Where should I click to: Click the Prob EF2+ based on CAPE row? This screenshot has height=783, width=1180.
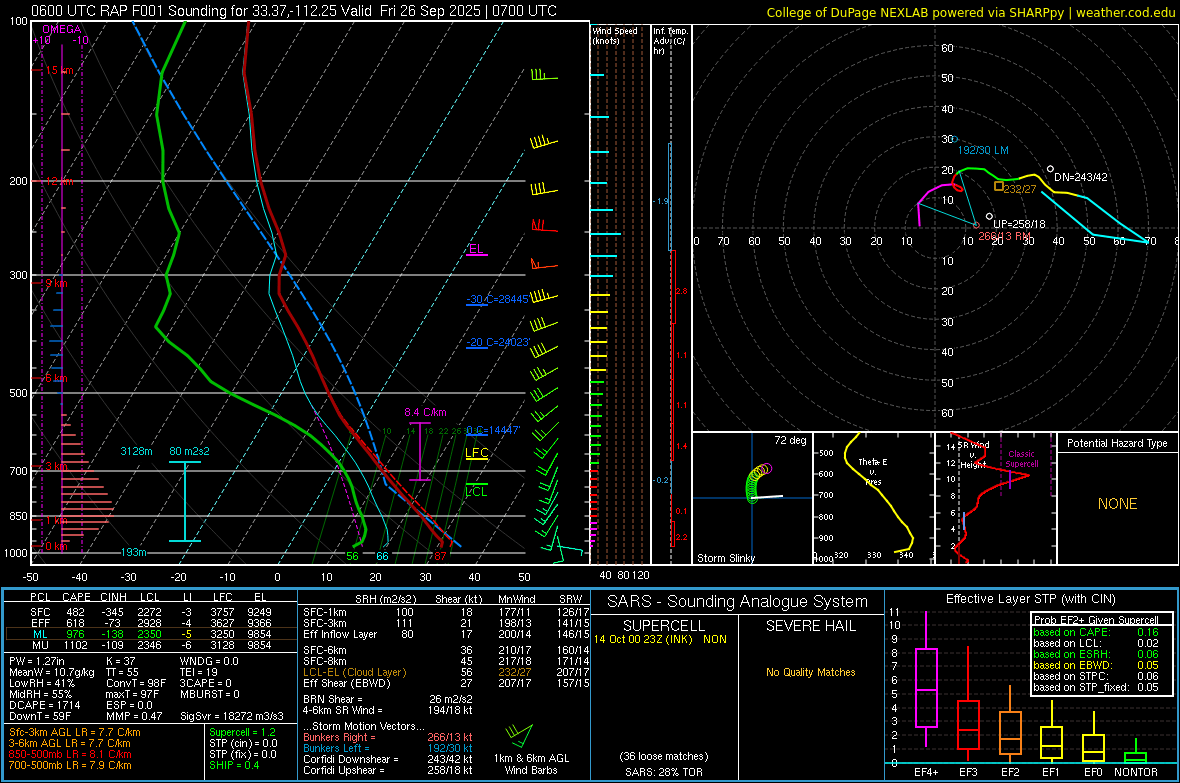point(1096,632)
